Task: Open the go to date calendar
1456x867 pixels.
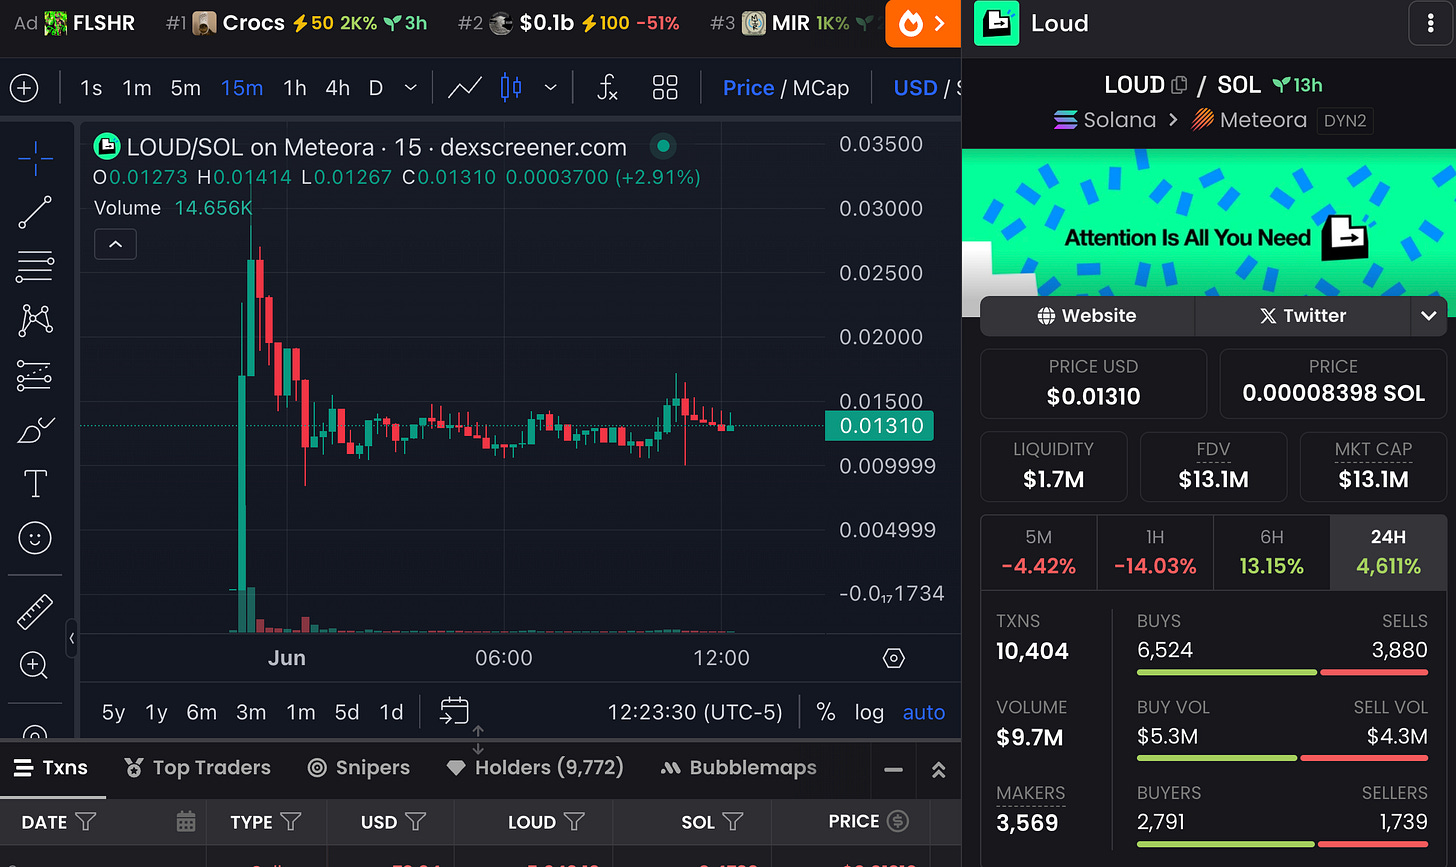Action: click(454, 712)
